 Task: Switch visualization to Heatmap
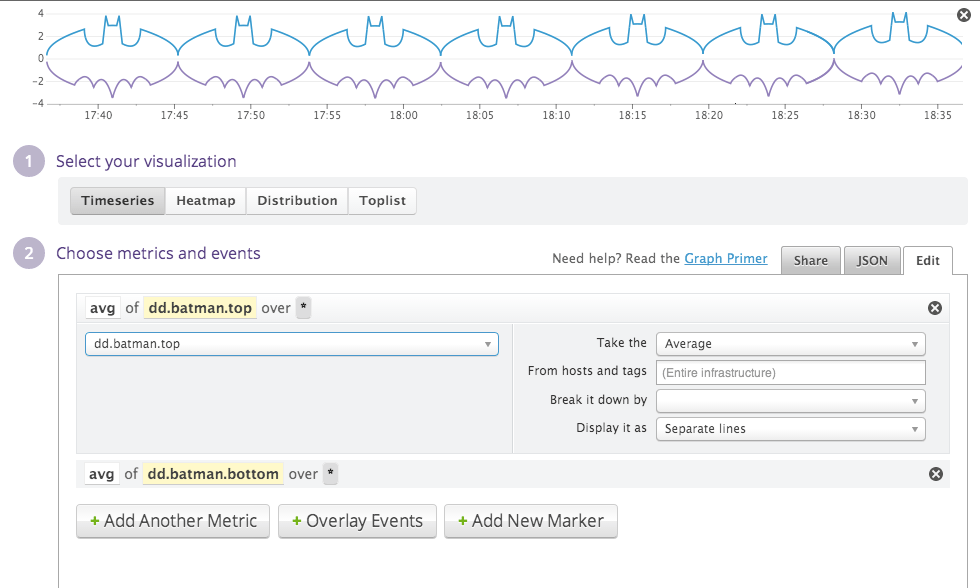pyautogui.click(x=205, y=201)
